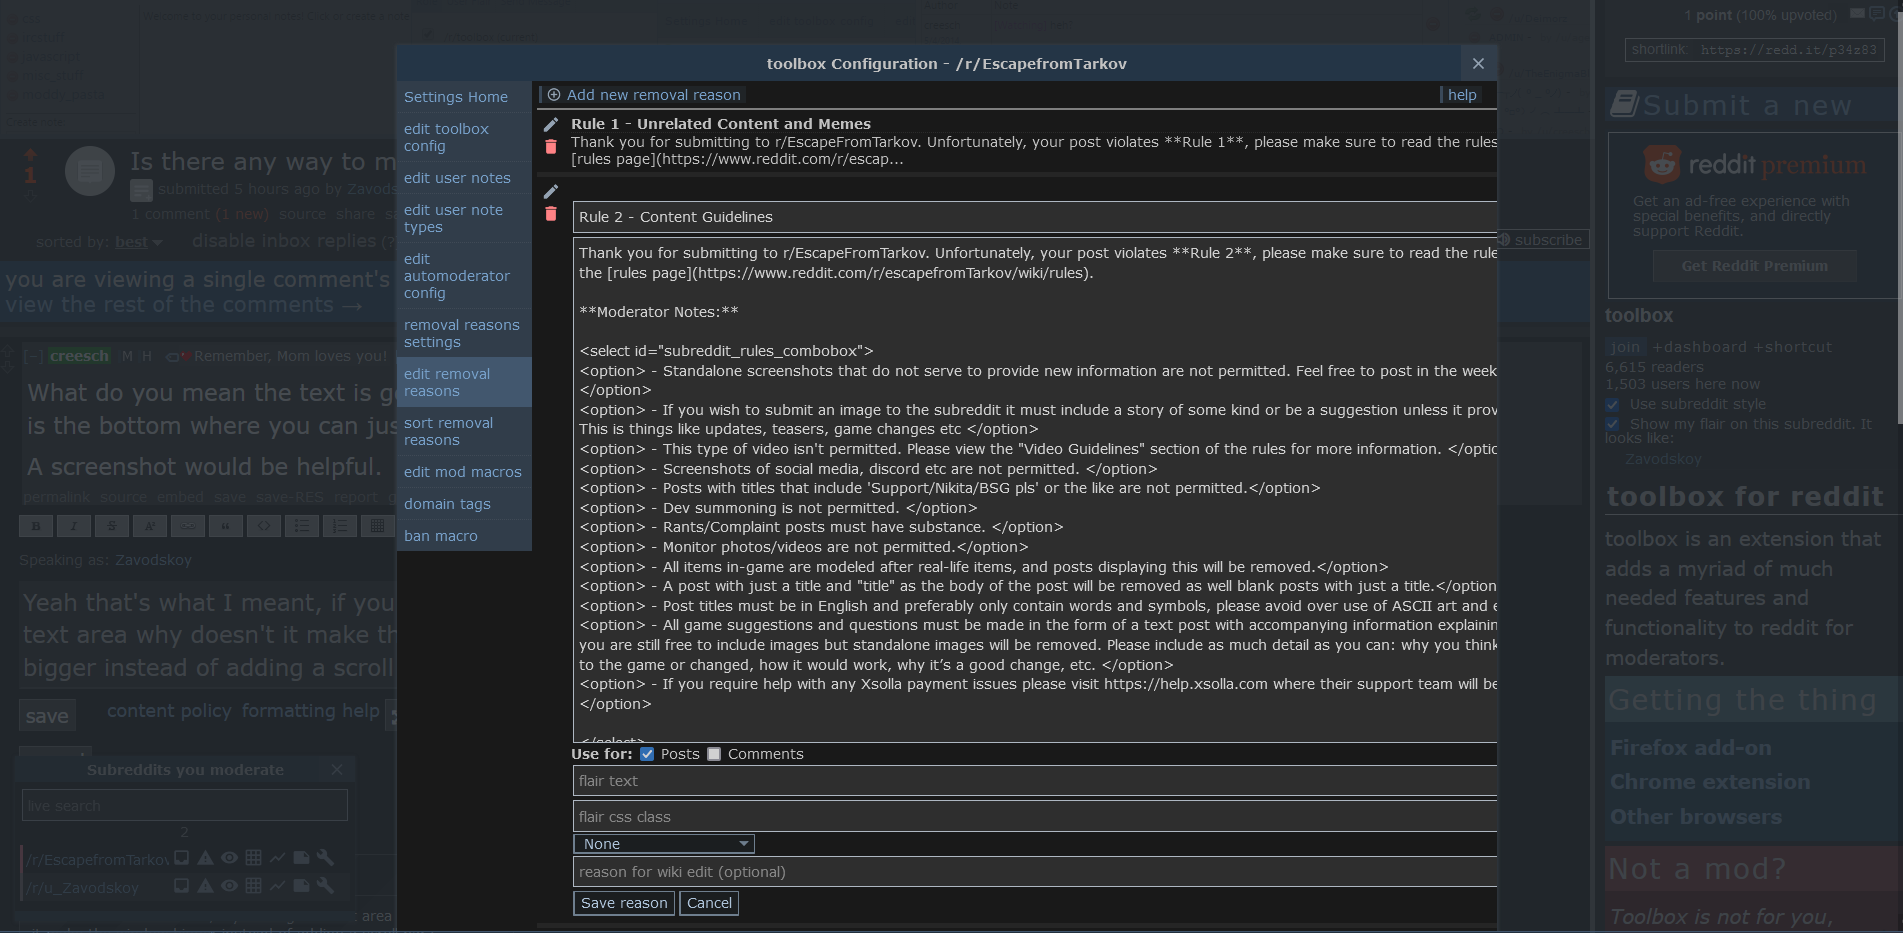Open the note icon for /r/u_Zavodskoy
Viewport: 1903px width, 933px height.
(301, 886)
